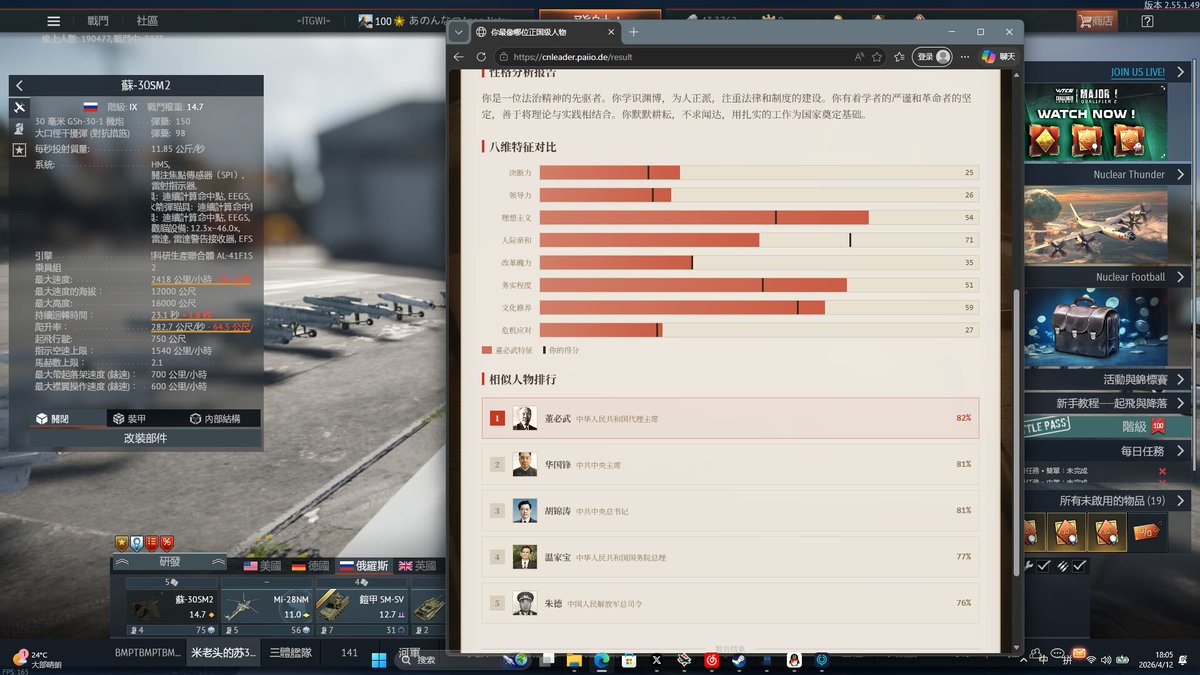Open the War Thunder help question mark

point(1147,21)
